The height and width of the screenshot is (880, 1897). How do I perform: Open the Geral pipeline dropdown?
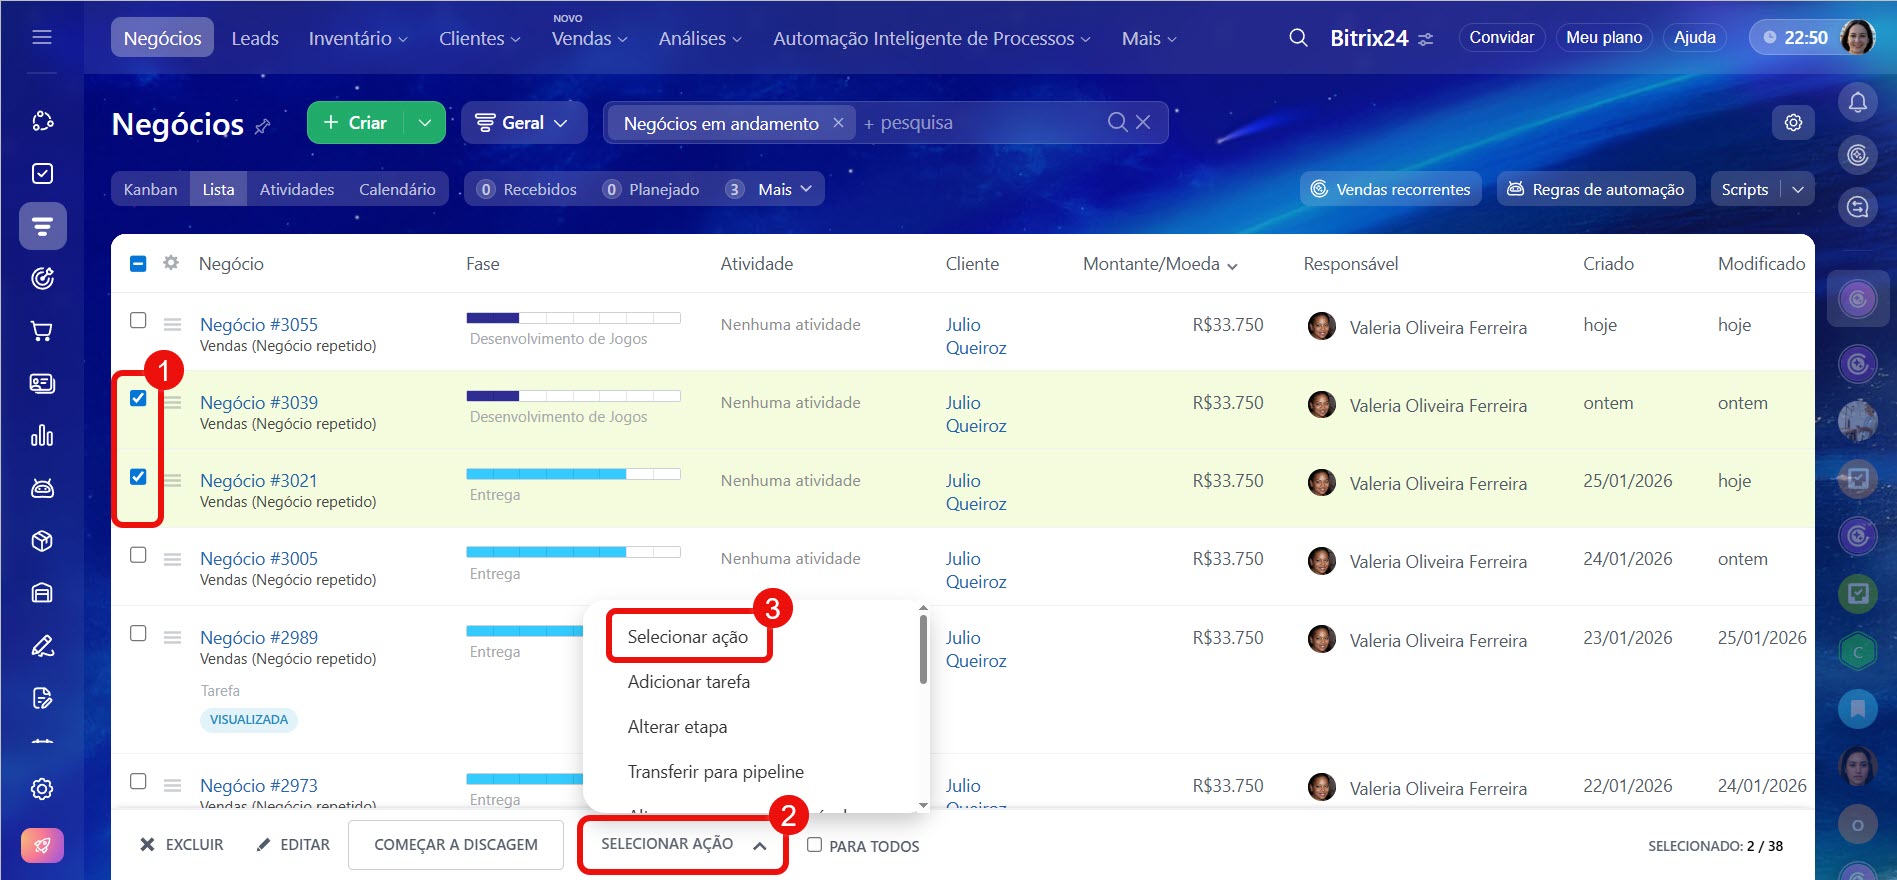523,123
